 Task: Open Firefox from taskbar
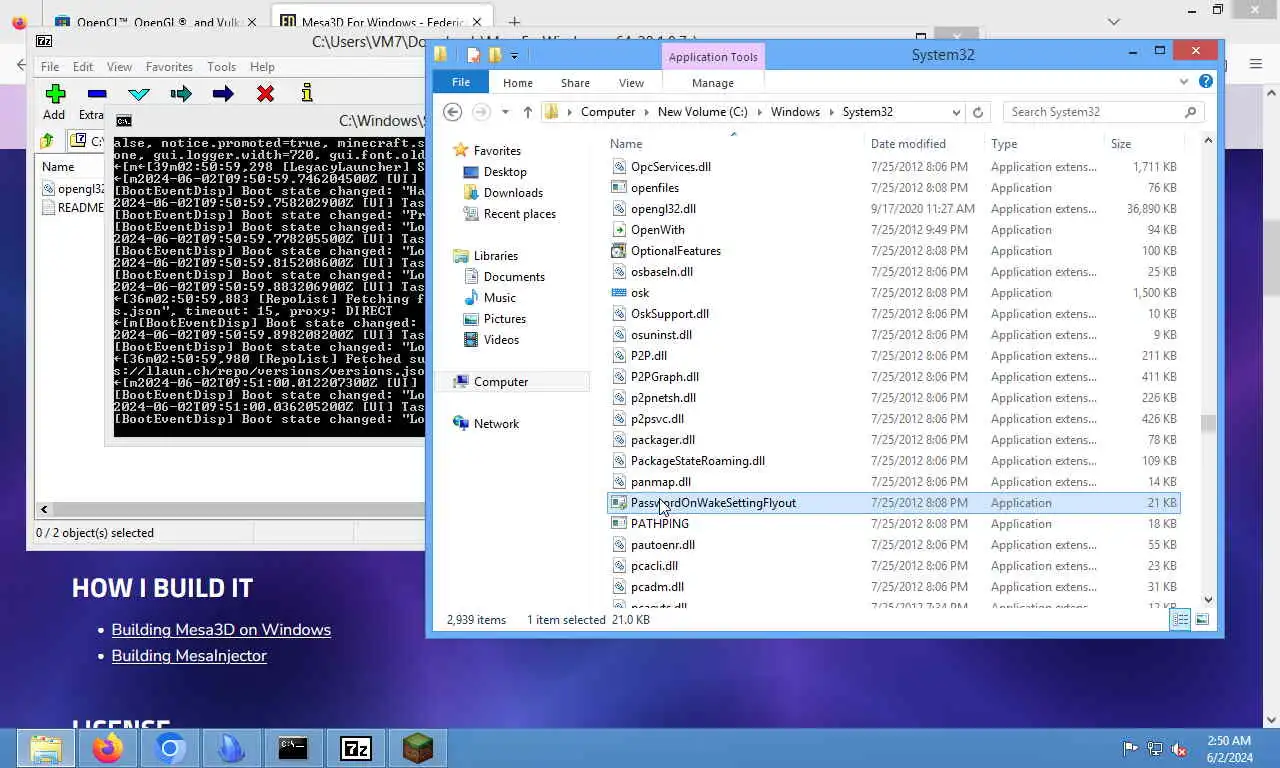point(108,748)
